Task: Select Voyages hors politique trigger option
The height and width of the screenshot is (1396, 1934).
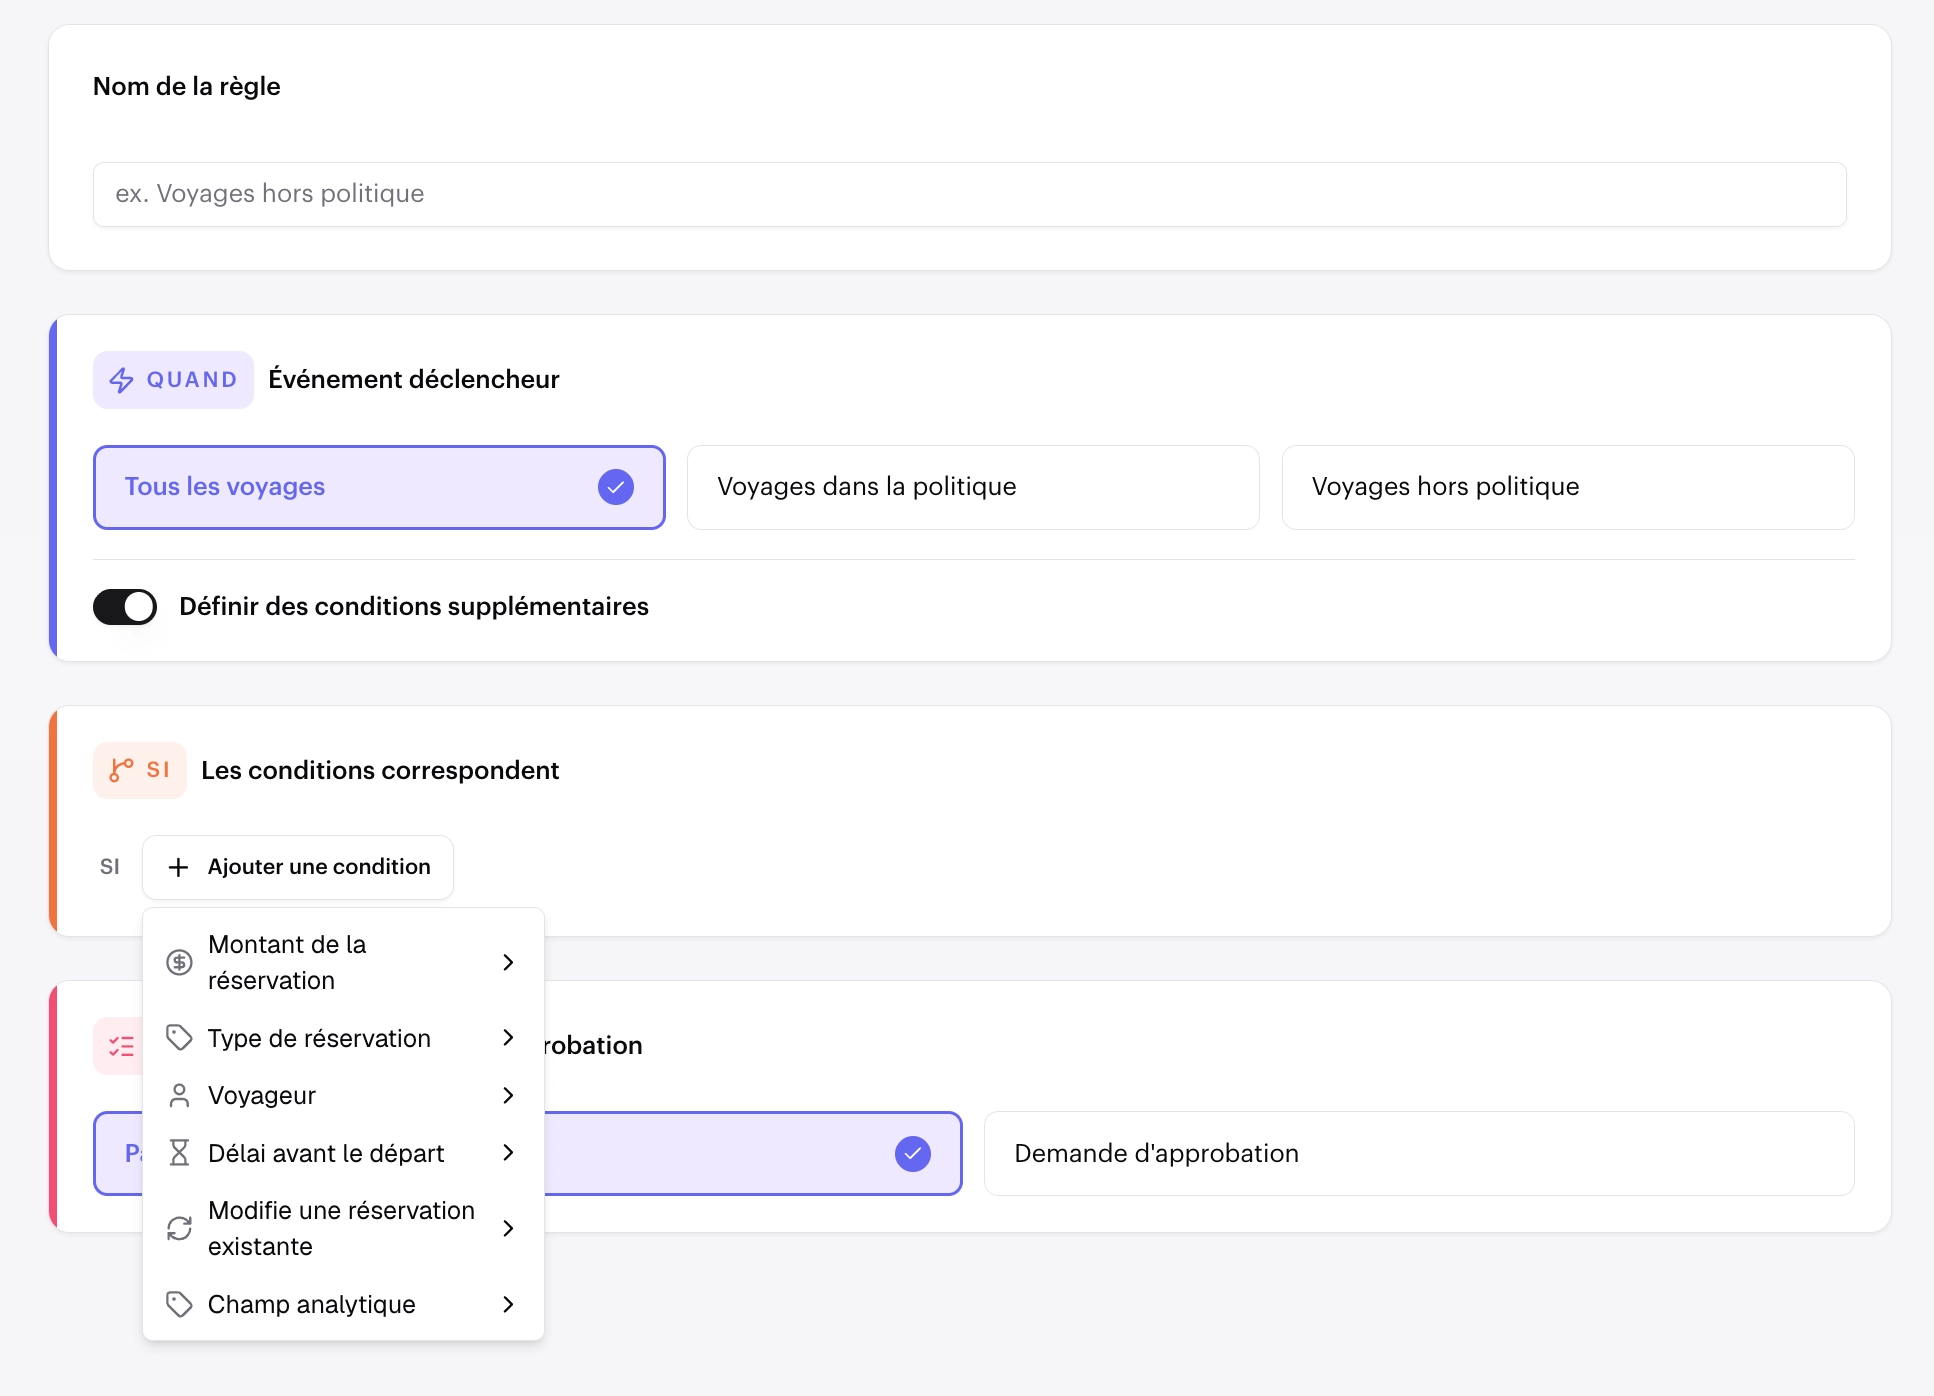Action: (1568, 487)
